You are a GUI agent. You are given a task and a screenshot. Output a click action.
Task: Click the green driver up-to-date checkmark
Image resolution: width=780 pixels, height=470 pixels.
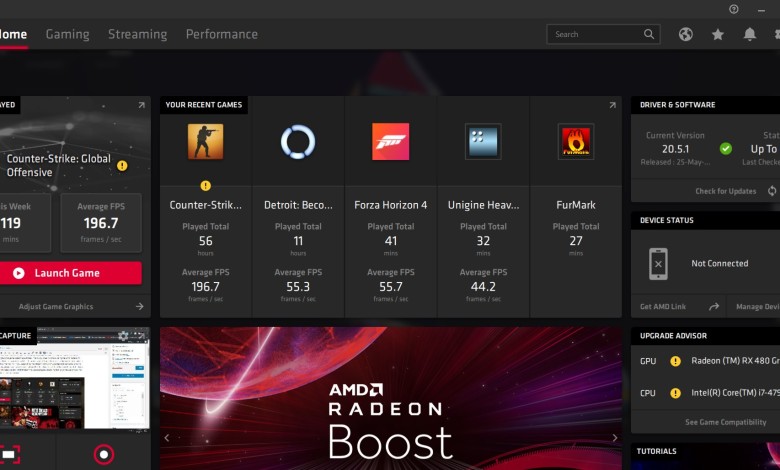tap(726, 148)
